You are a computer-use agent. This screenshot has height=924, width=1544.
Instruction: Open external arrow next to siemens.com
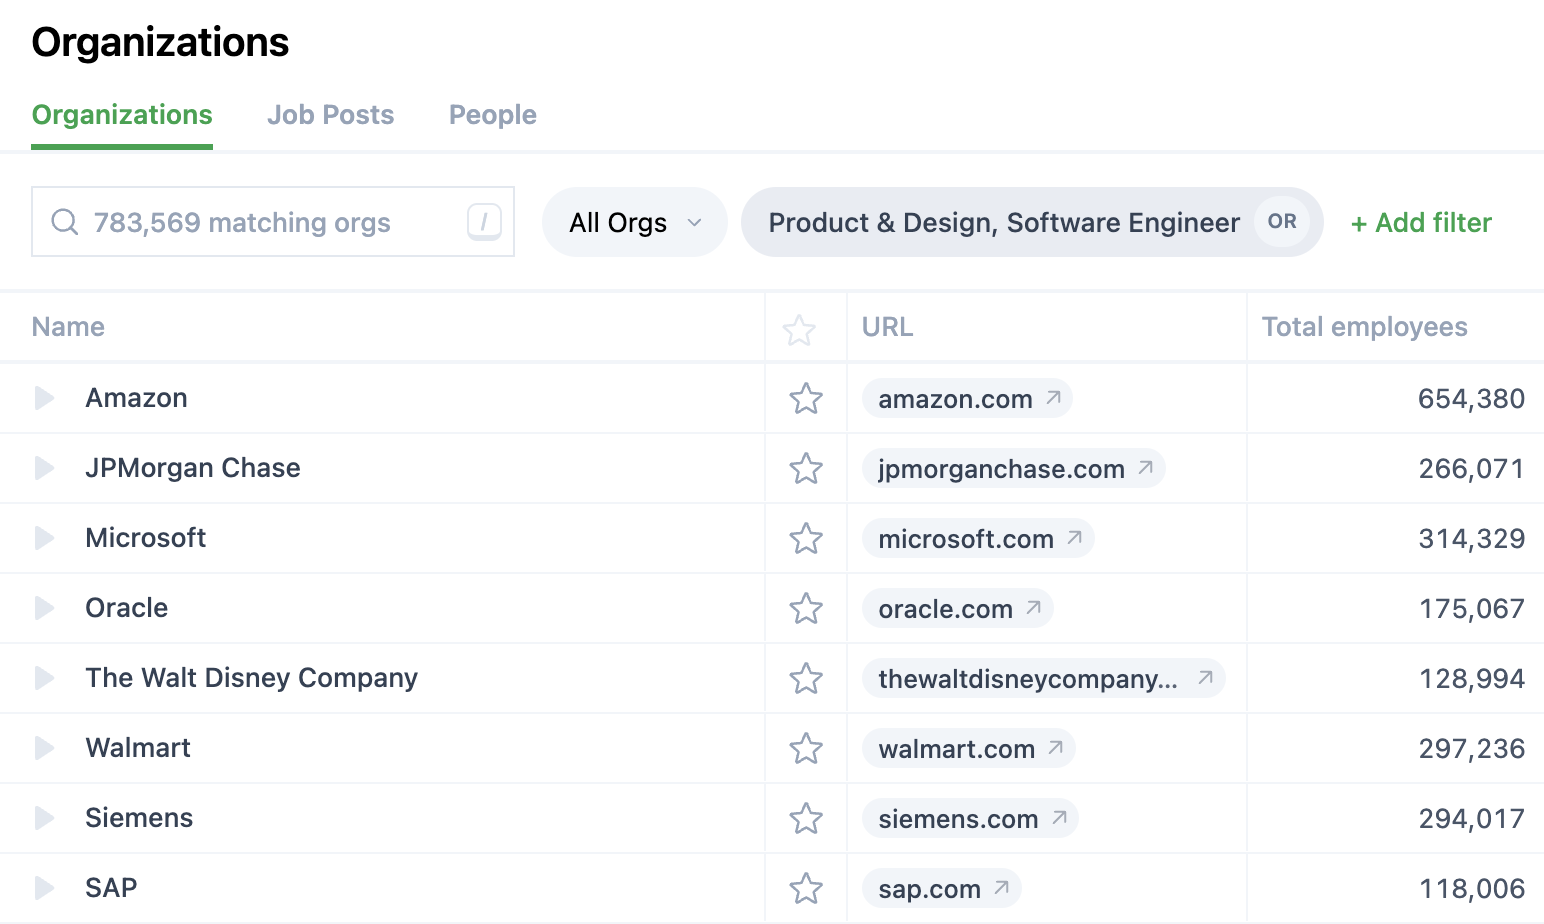click(x=1059, y=818)
